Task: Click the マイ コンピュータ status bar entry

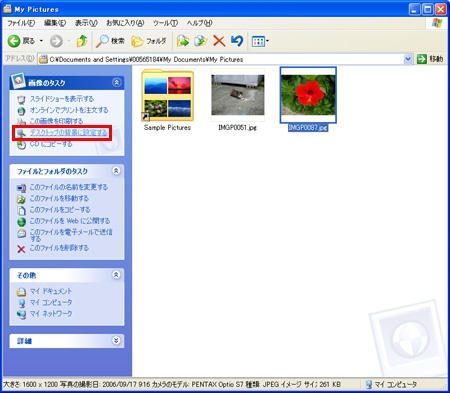Action: (391, 384)
